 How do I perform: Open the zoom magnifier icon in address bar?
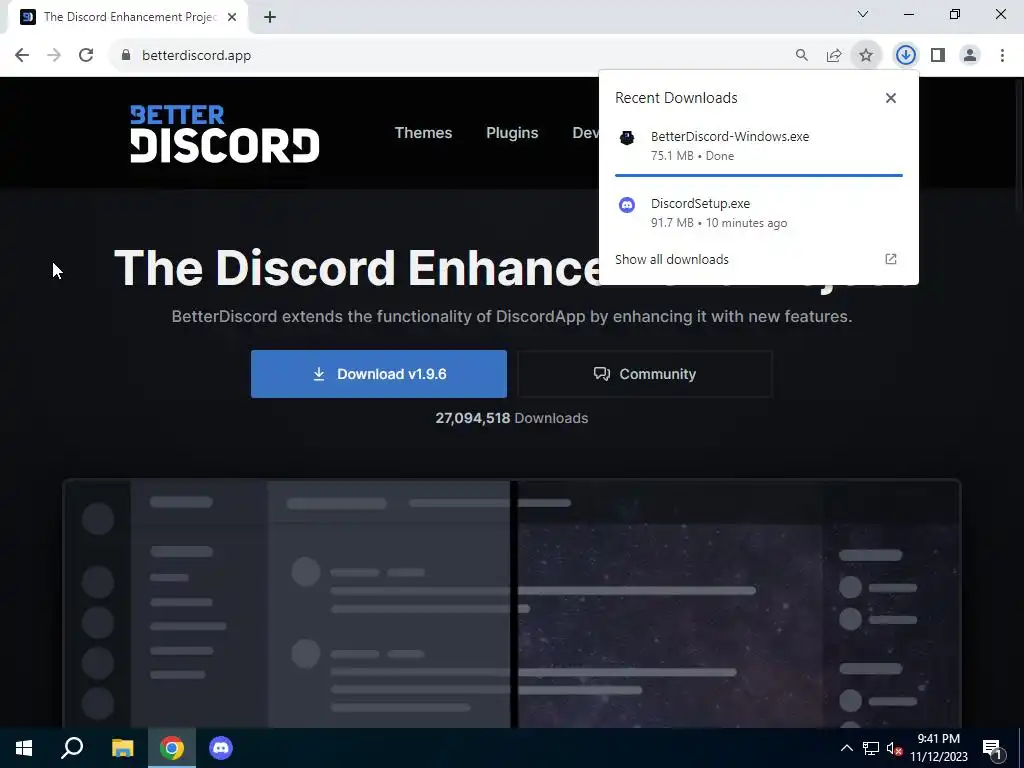click(x=801, y=56)
